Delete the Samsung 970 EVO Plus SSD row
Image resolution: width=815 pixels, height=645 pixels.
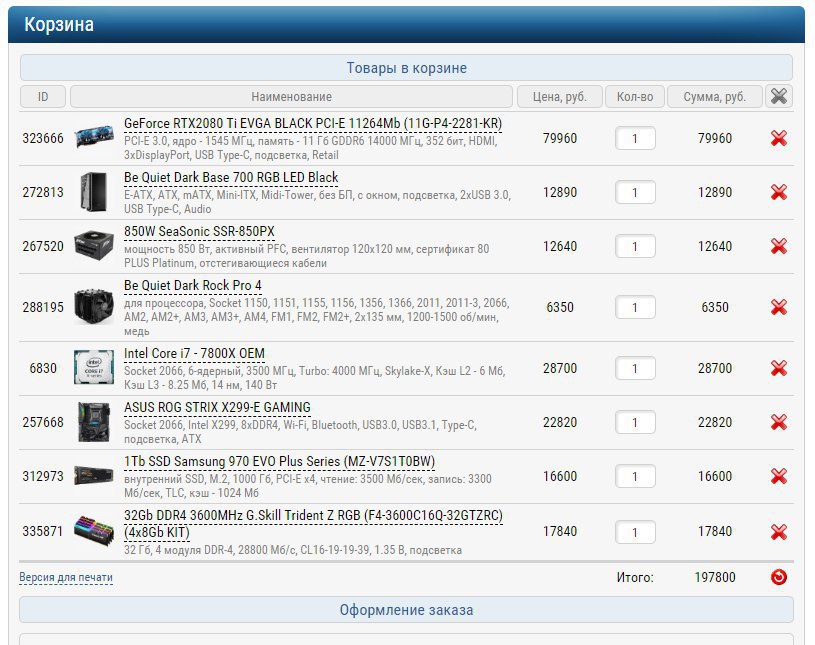[779, 477]
